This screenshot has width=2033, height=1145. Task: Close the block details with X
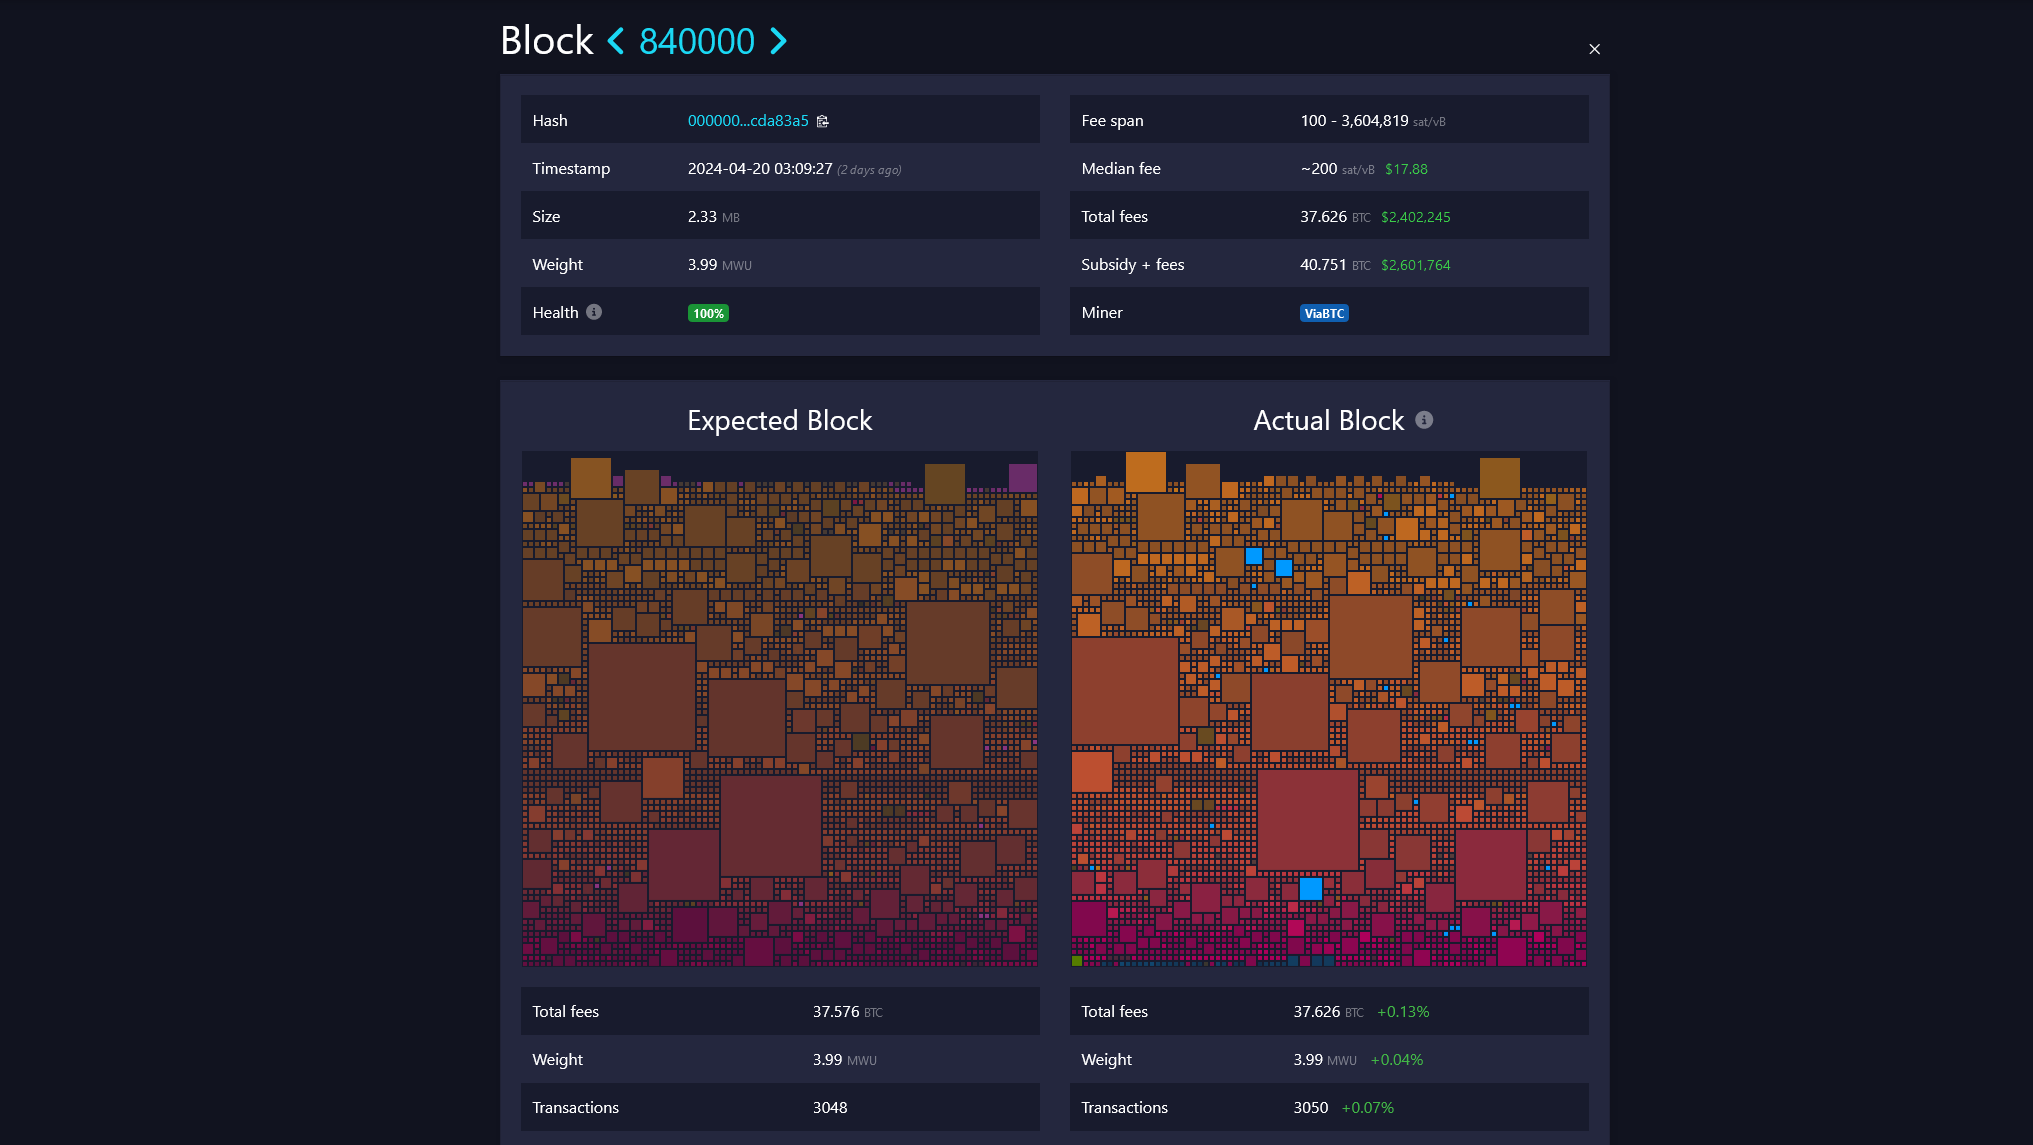[1594, 49]
